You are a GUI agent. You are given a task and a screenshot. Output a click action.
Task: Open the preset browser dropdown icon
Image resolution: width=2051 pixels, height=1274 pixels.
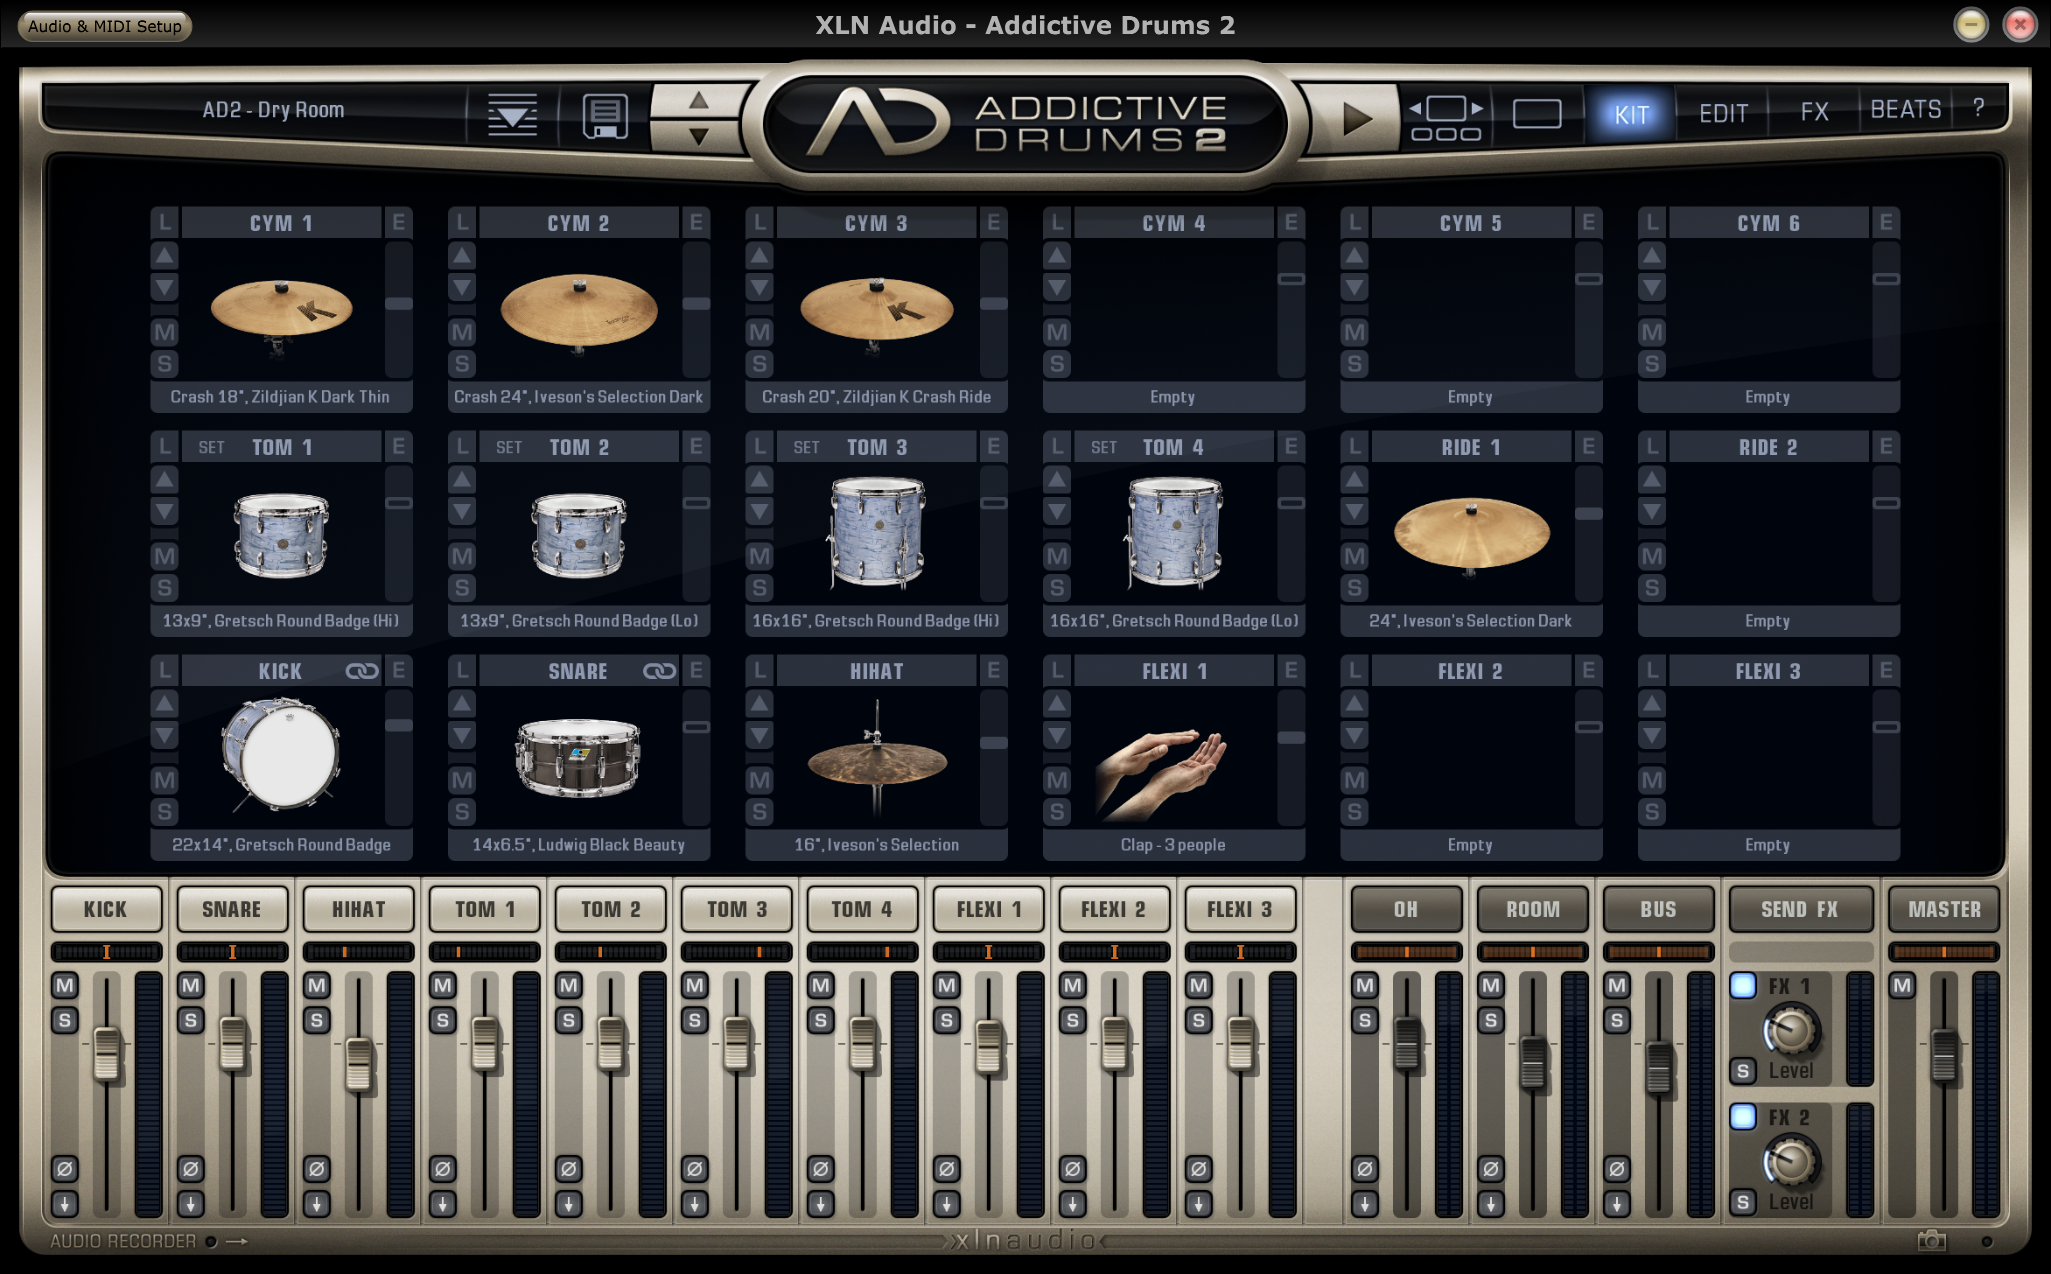pyautogui.click(x=512, y=115)
